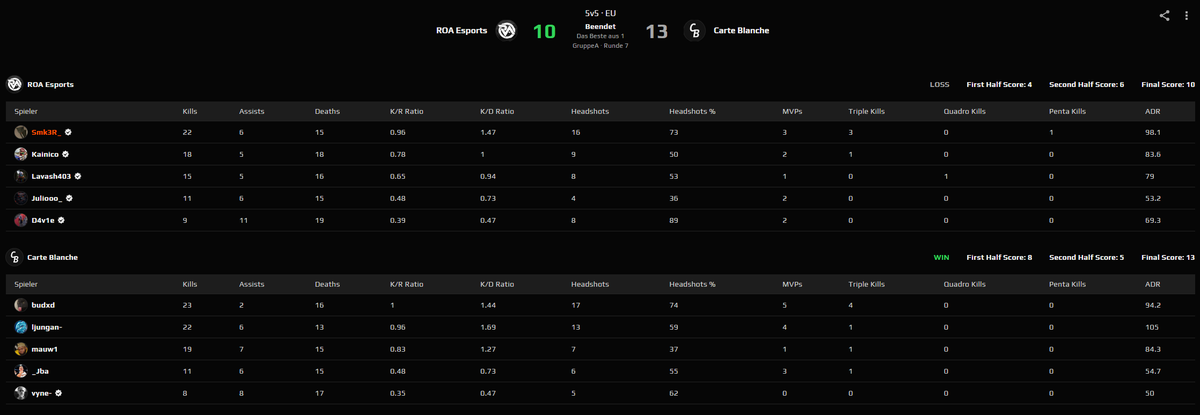Click ADR column header in ROA Esports table
Image resolution: width=1200 pixels, height=415 pixels.
point(1152,111)
